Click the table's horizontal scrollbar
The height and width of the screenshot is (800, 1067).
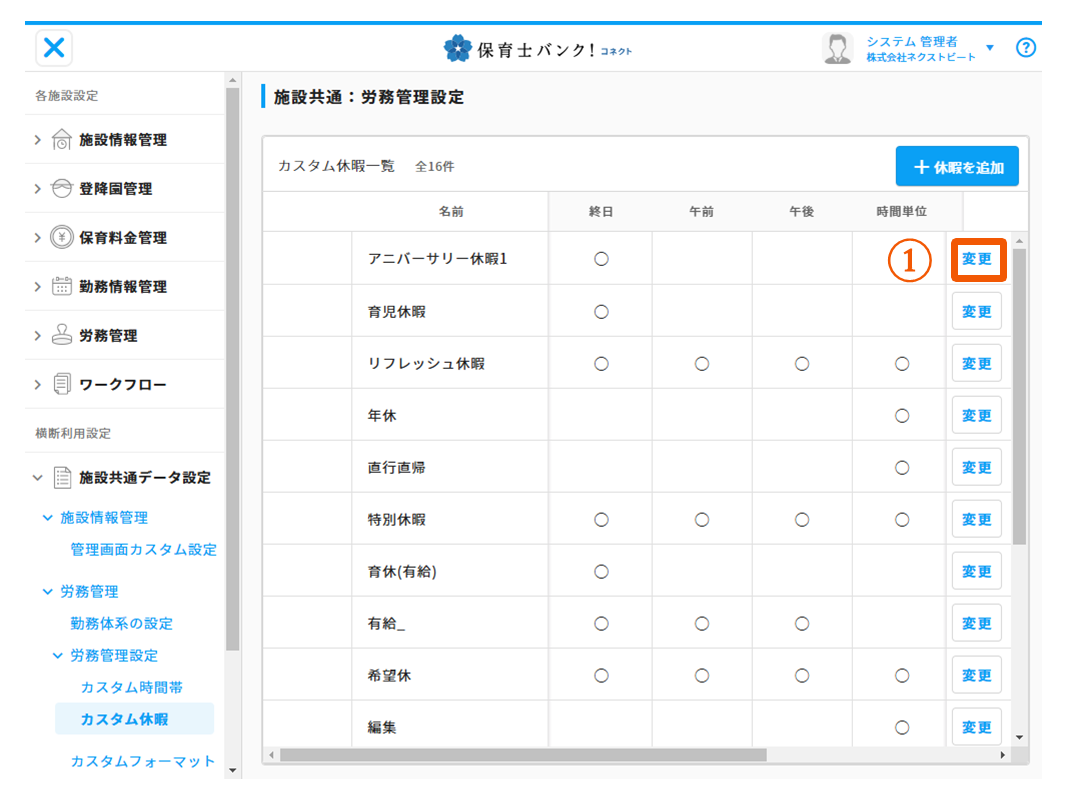tap(522, 755)
